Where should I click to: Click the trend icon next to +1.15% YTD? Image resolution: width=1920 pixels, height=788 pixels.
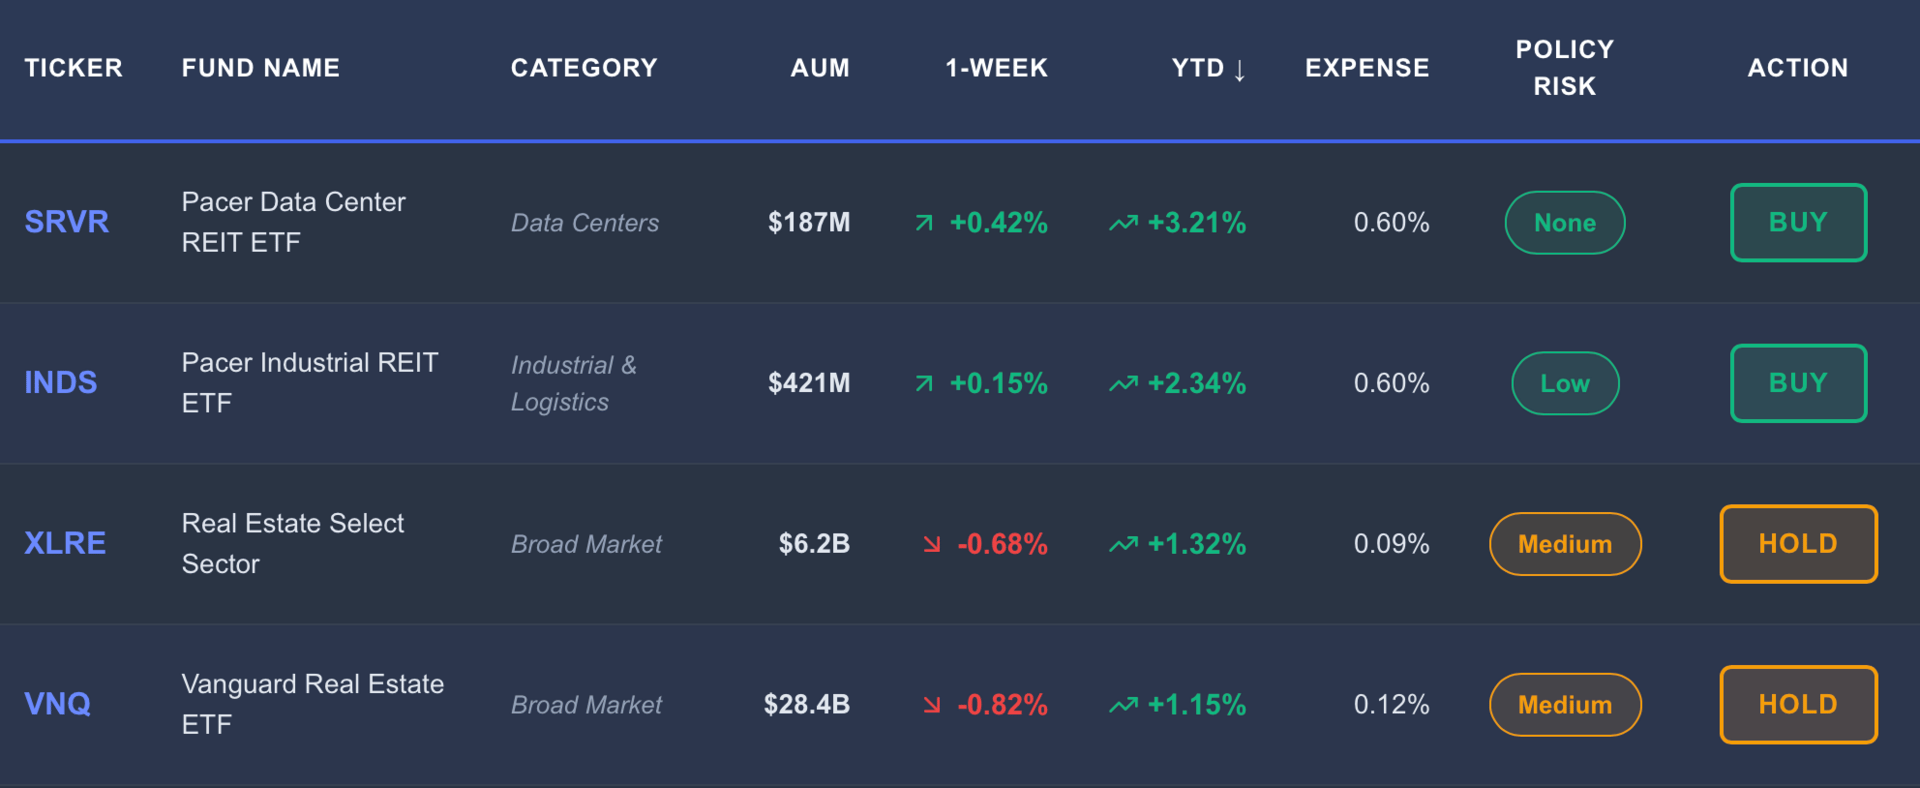click(1123, 705)
